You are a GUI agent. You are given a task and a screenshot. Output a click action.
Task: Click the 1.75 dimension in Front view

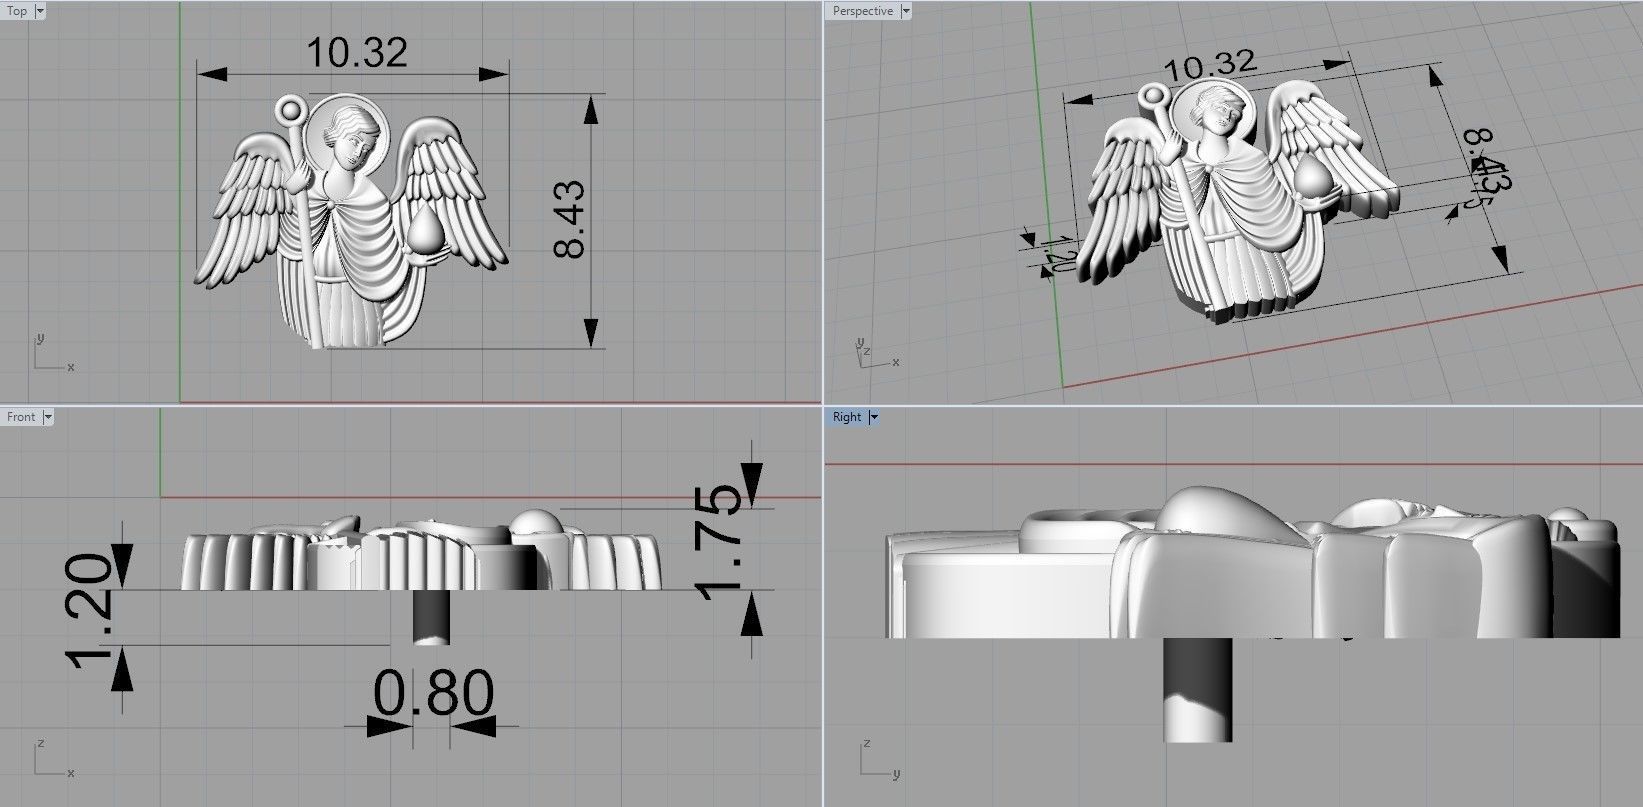point(720,544)
